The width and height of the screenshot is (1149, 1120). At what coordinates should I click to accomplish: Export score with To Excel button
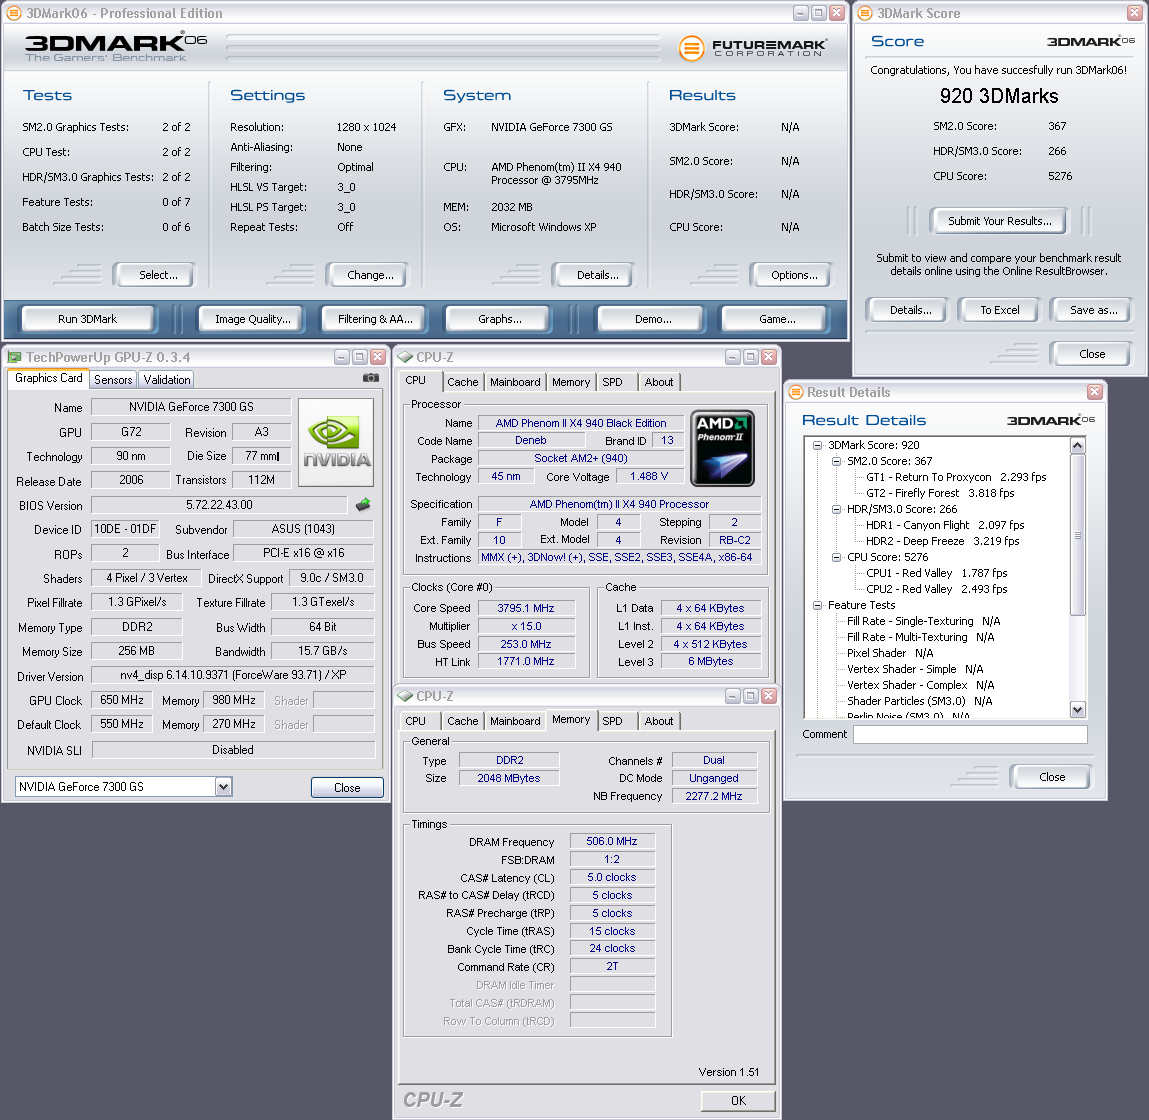click(1000, 310)
